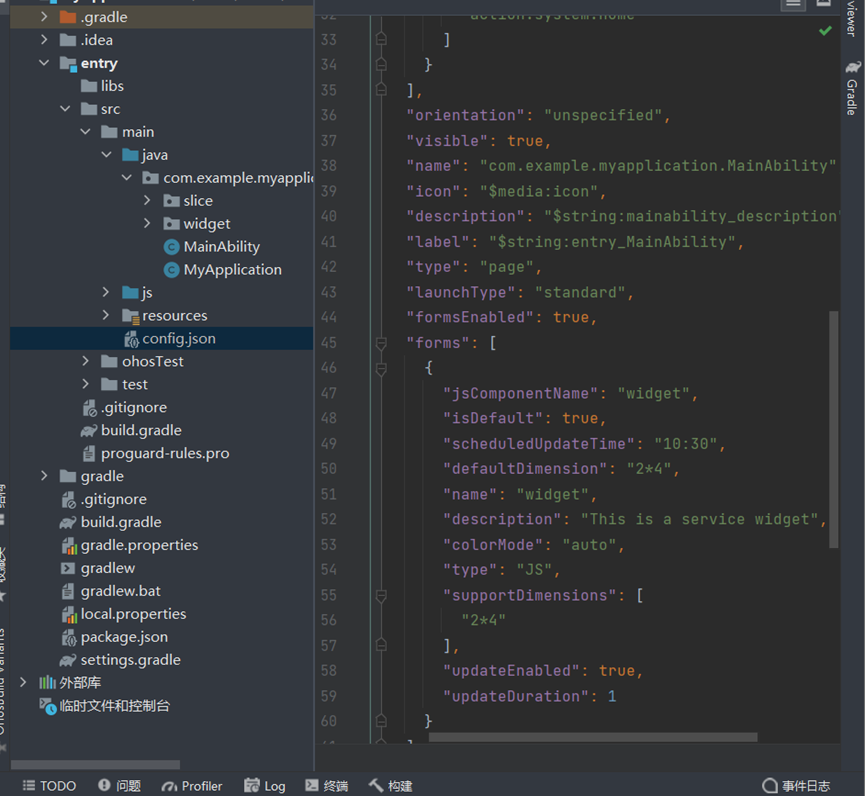865x796 pixels.
Task: Click the gradle.properties file icon
Action: click(69, 546)
